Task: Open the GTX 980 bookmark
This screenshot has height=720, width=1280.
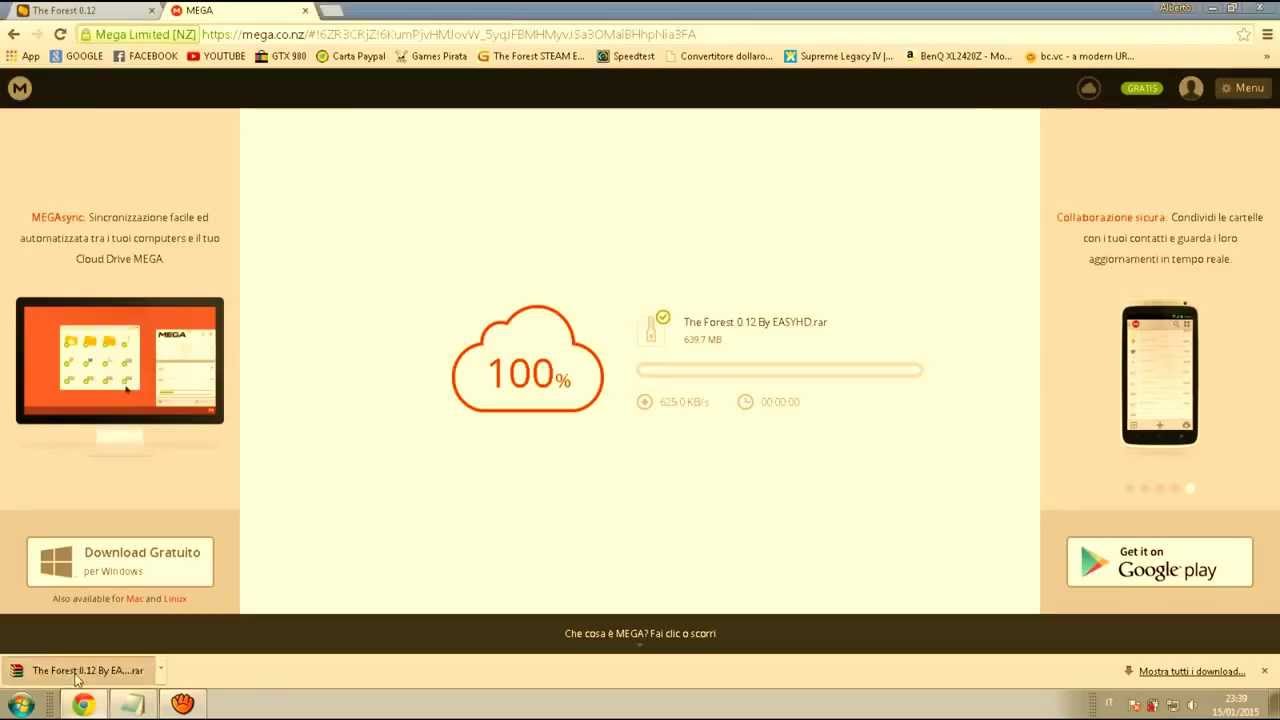Action: 280,56
